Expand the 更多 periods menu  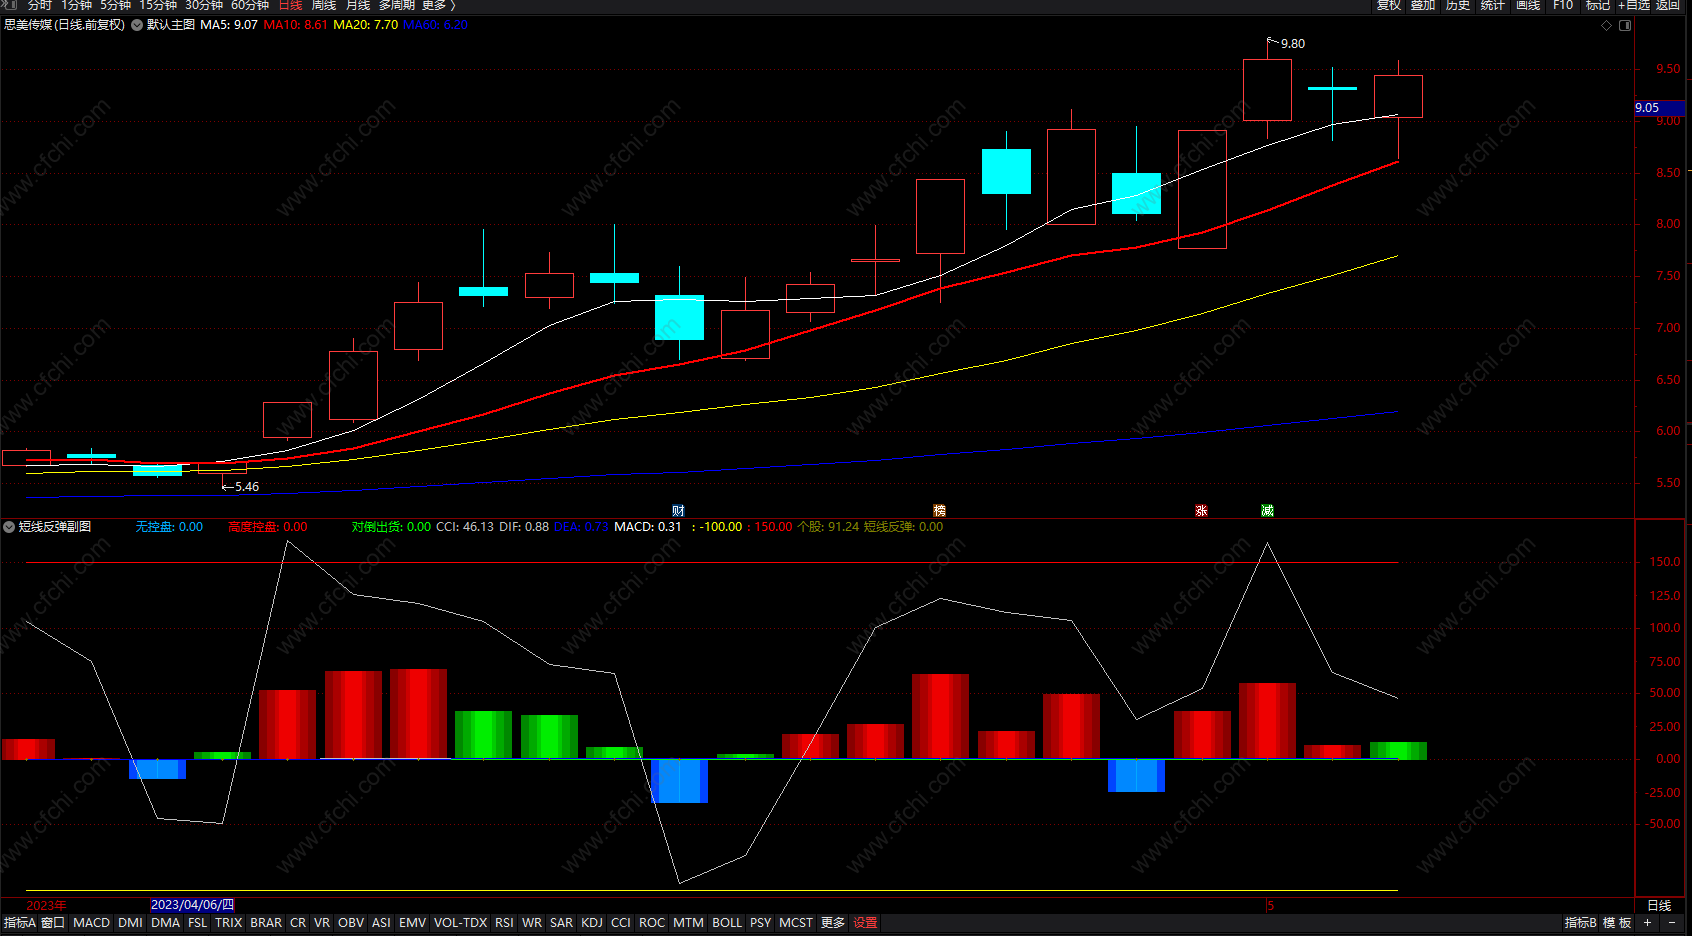point(438,5)
